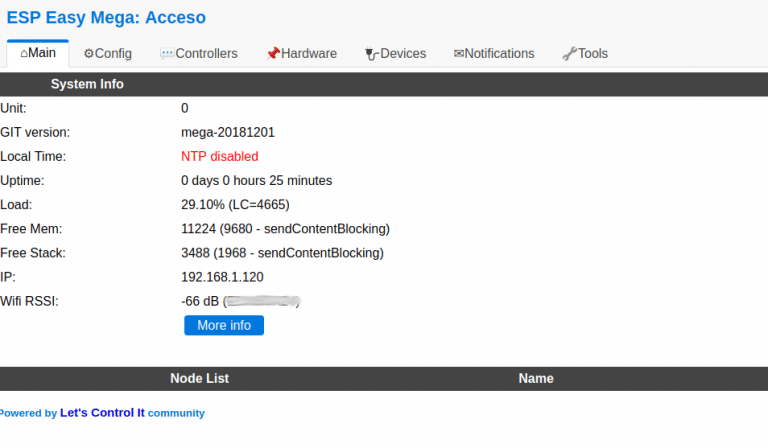Open the Controllers tab label

[x=206, y=54]
